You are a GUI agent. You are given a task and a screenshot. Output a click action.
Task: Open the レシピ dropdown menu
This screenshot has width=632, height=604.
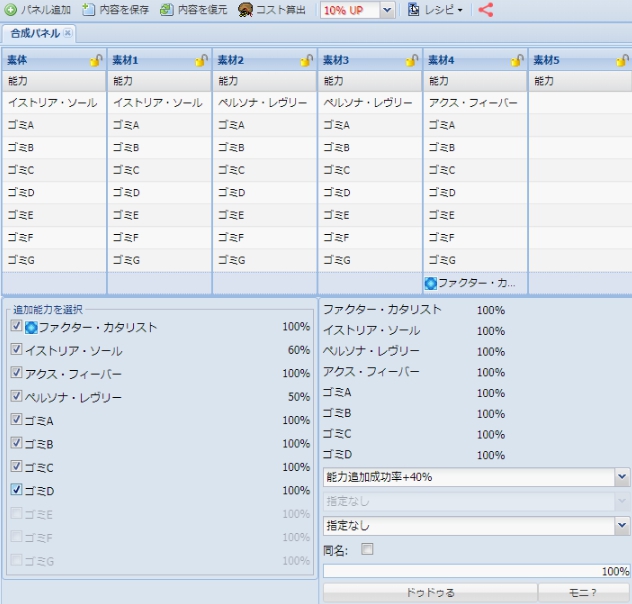coord(437,11)
